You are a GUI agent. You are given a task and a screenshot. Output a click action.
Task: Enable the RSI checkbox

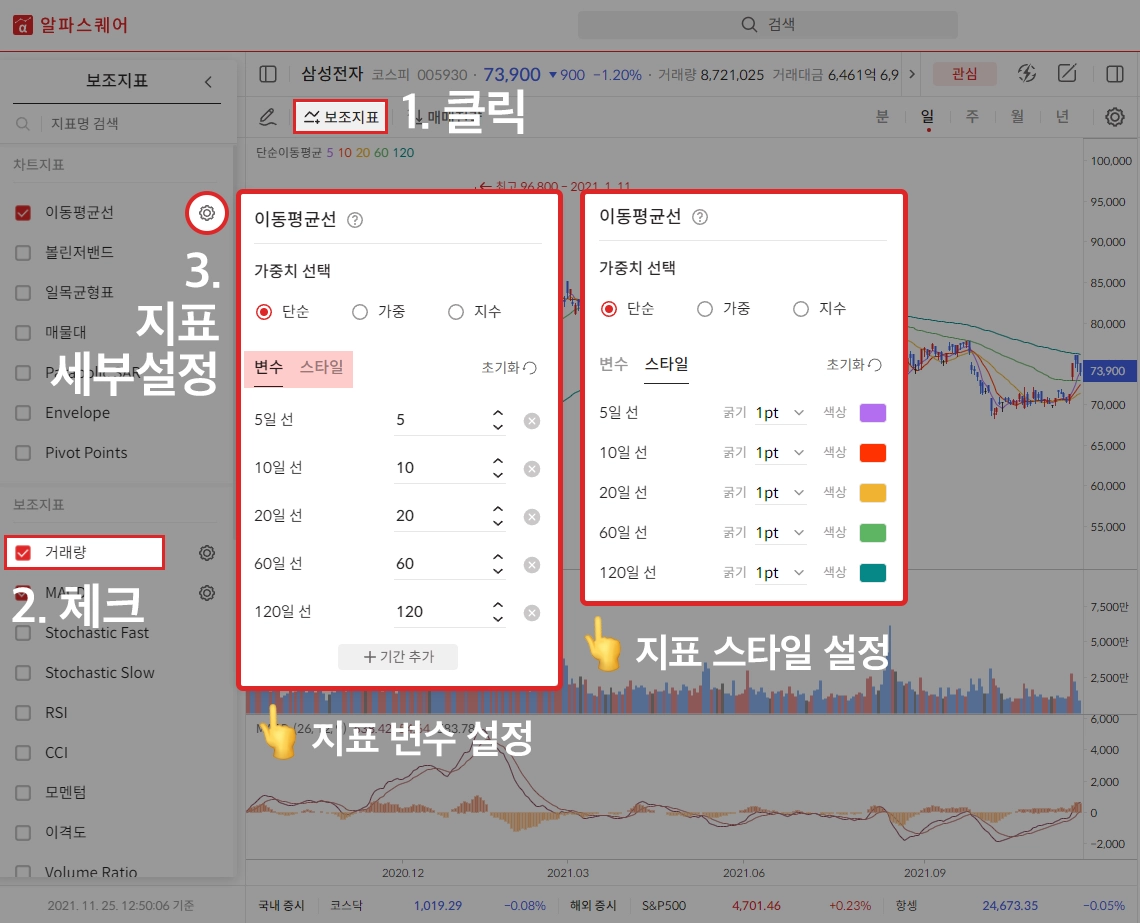click(x=23, y=713)
